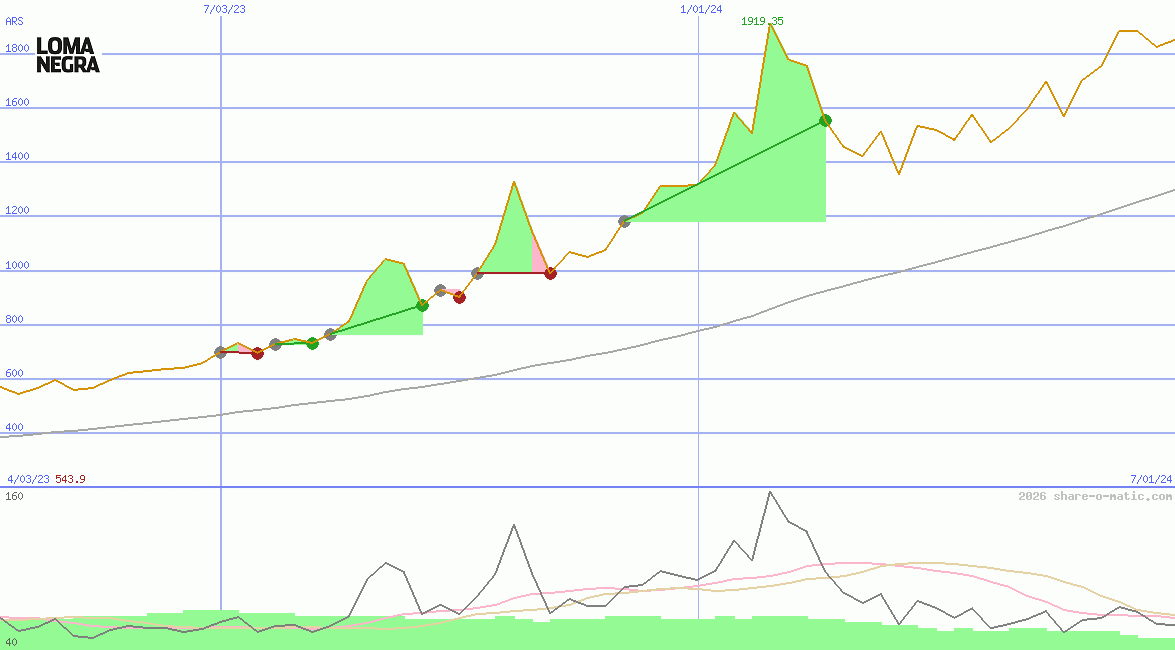Click the 7/01/24 end date label
The height and width of the screenshot is (650, 1175).
click(1151, 479)
